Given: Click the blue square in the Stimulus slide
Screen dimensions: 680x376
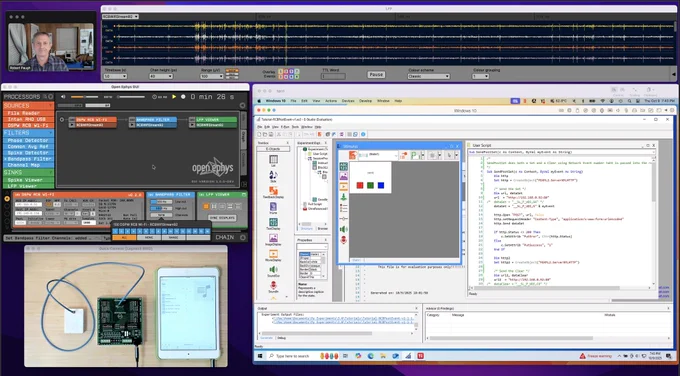Looking at the screenshot, I should pyautogui.click(x=381, y=185).
